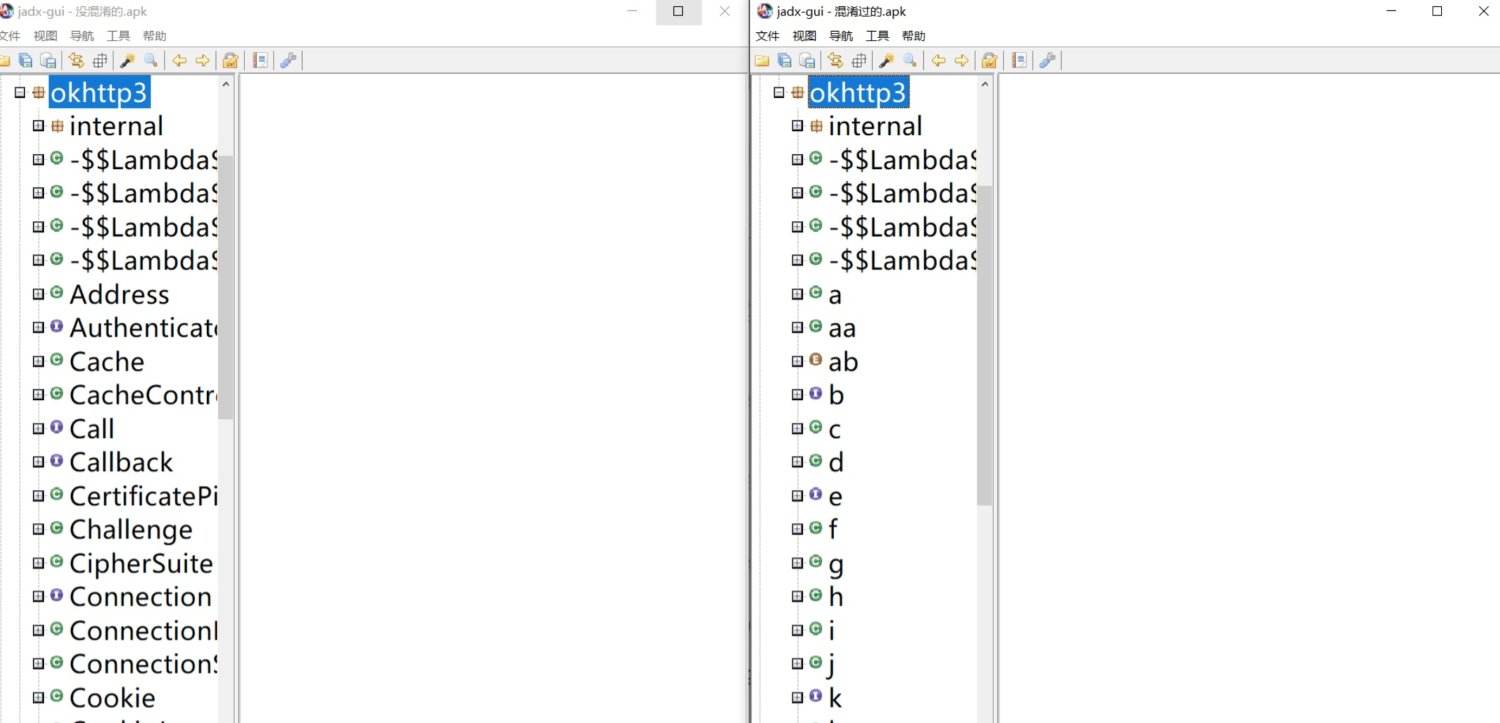Open 文件 menu in 混淆过的.apk window
1500x723 pixels.
pos(768,36)
